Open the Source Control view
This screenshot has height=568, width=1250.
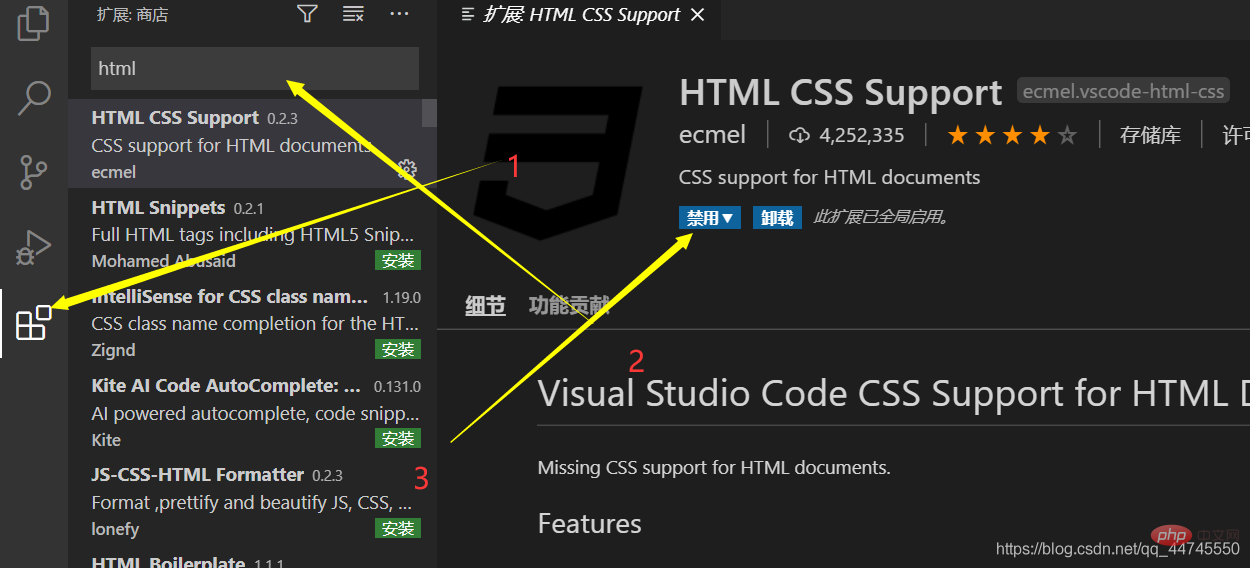[x=33, y=172]
